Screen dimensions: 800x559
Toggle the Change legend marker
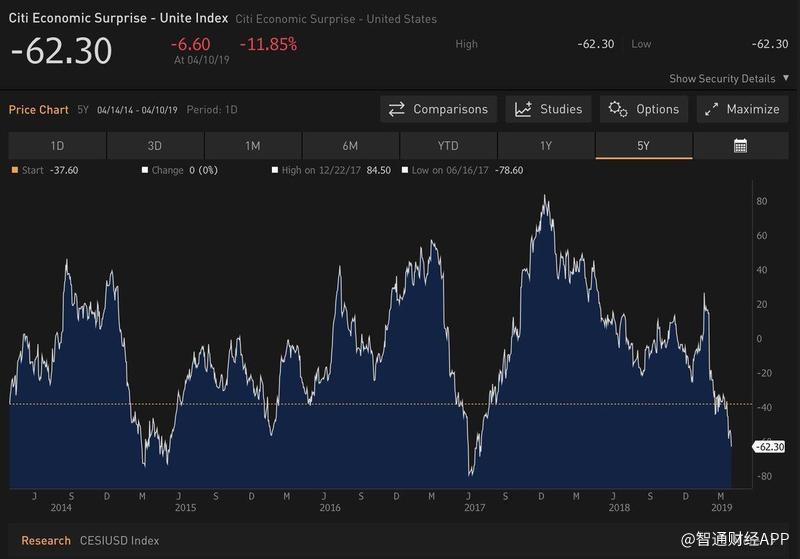[145, 171]
